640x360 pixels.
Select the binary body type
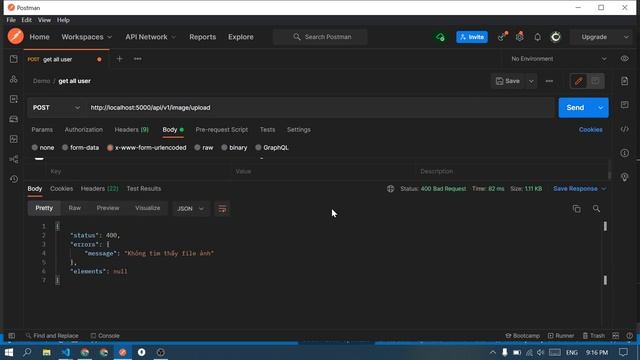point(234,148)
